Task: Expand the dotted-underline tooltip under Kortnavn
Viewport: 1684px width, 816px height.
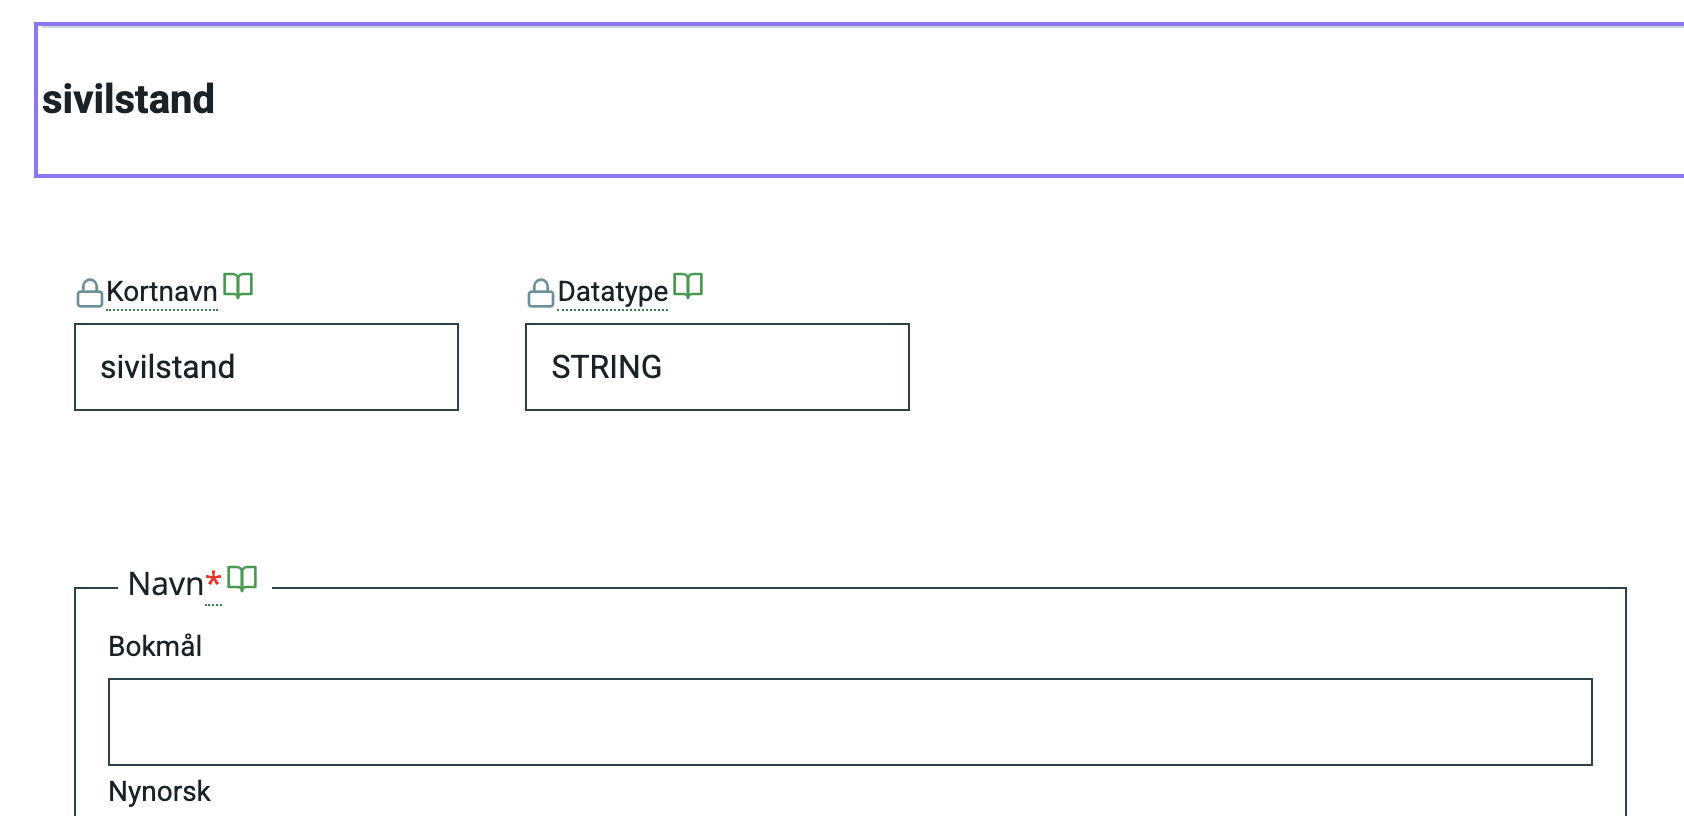Action: click(x=161, y=293)
